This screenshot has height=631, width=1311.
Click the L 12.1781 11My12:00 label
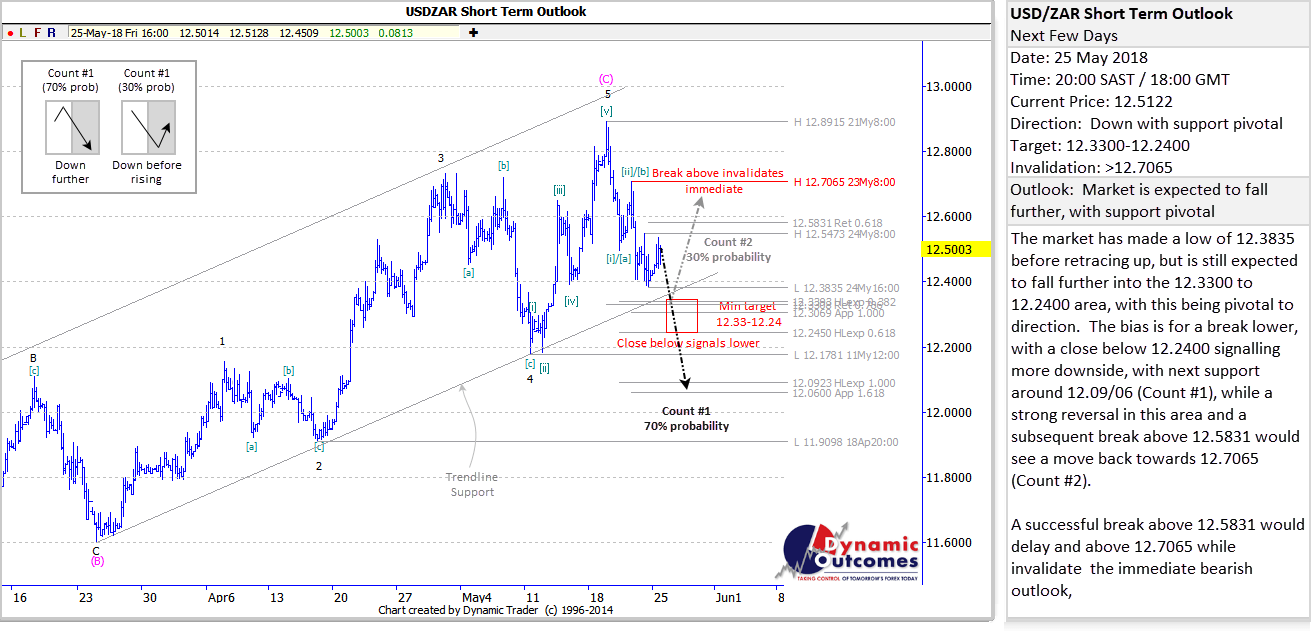(x=847, y=355)
